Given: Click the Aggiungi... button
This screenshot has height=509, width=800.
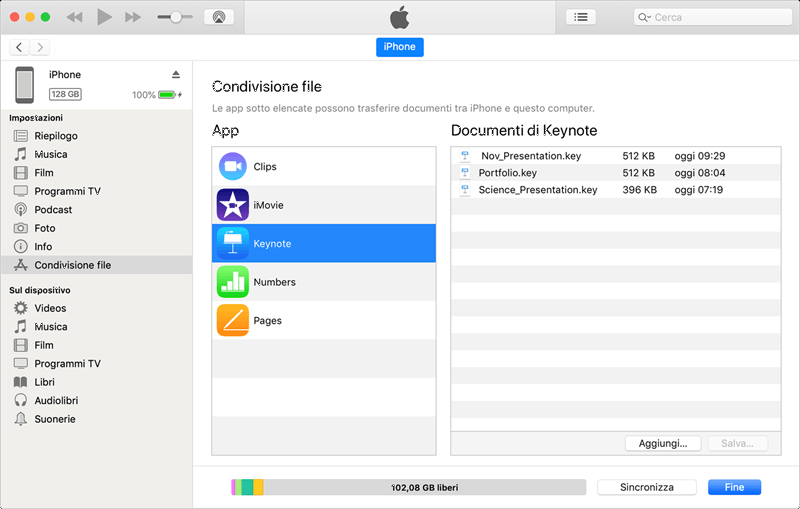Looking at the screenshot, I should 662,443.
